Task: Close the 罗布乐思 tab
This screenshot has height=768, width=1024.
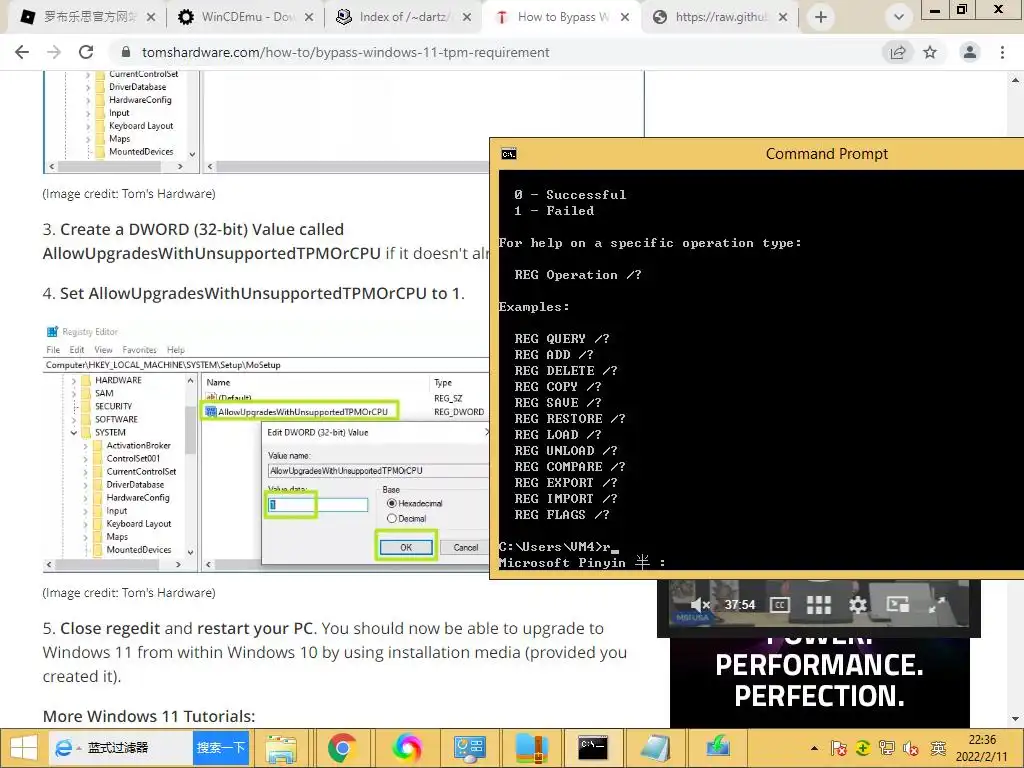Action: click(x=151, y=18)
